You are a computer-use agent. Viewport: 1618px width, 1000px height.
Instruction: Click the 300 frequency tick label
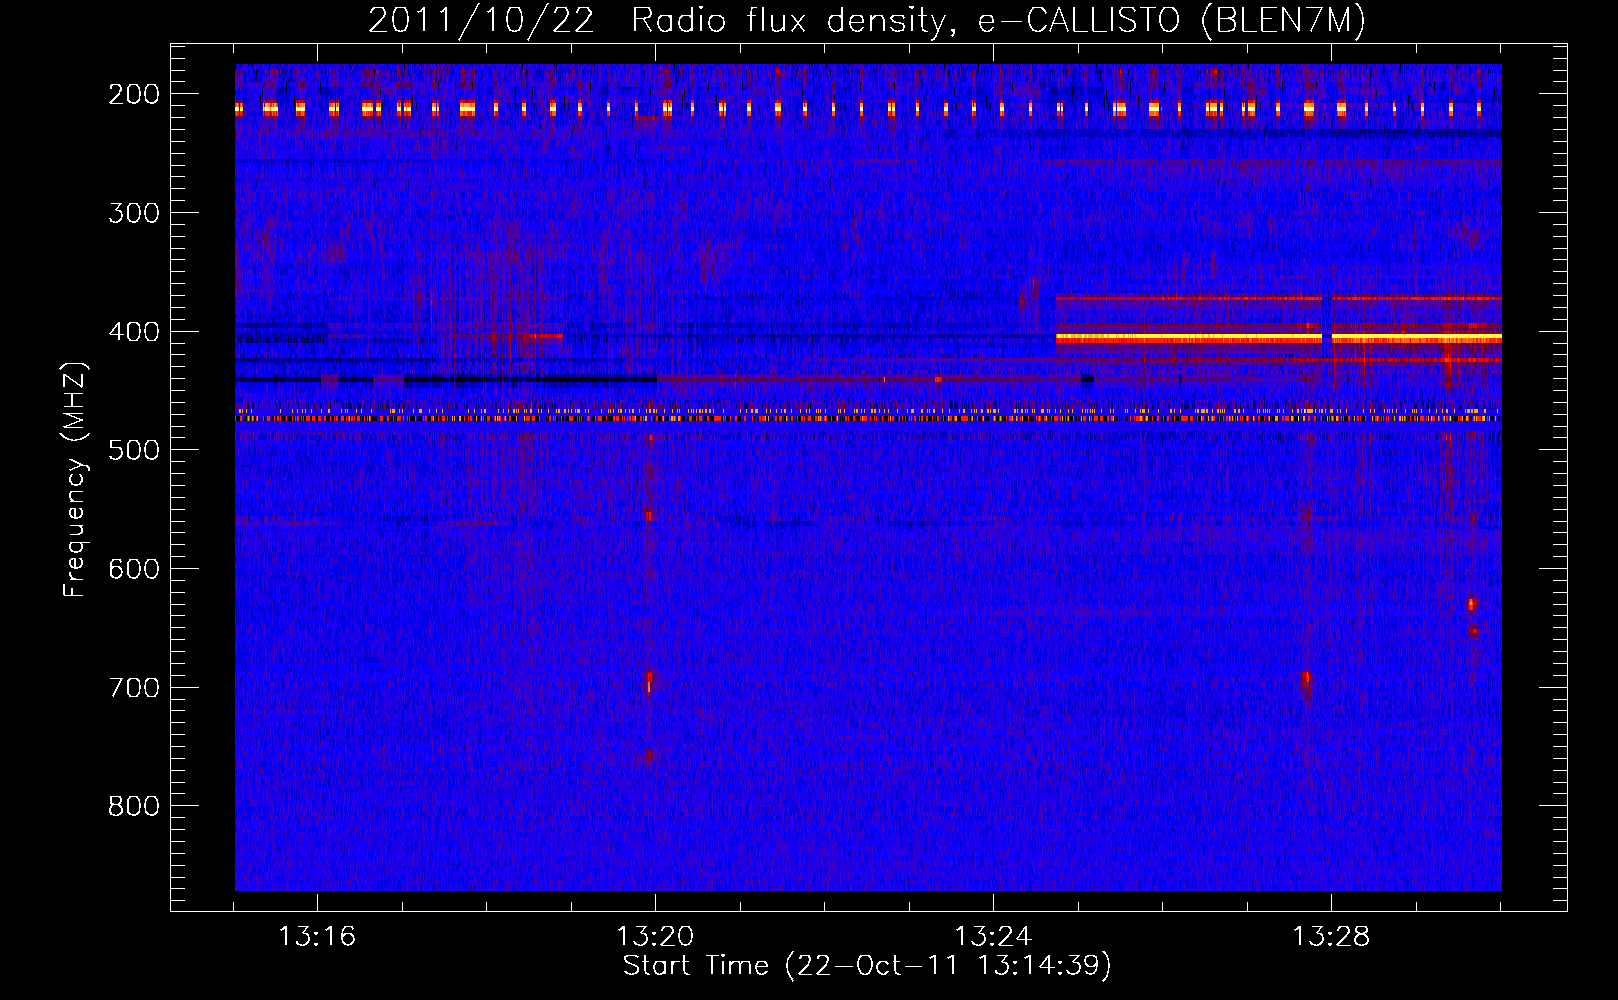(x=134, y=213)
